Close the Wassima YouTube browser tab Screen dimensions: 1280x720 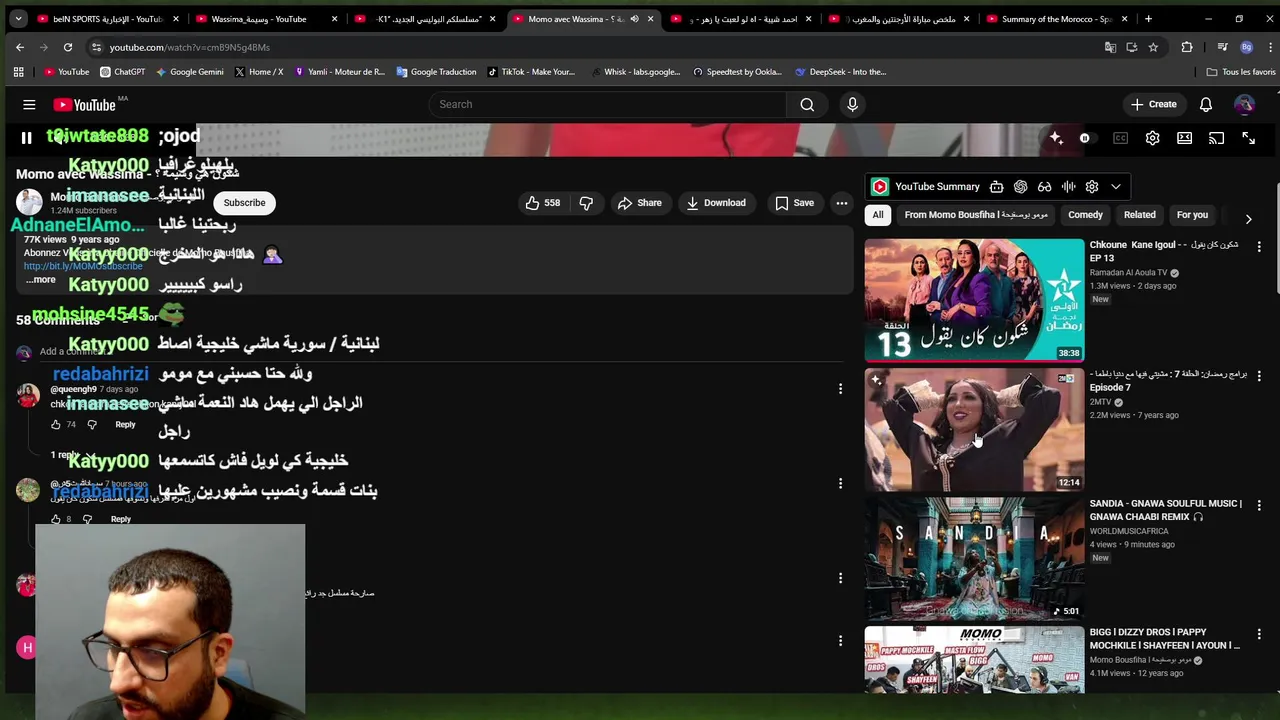click(x=334, y=19)
